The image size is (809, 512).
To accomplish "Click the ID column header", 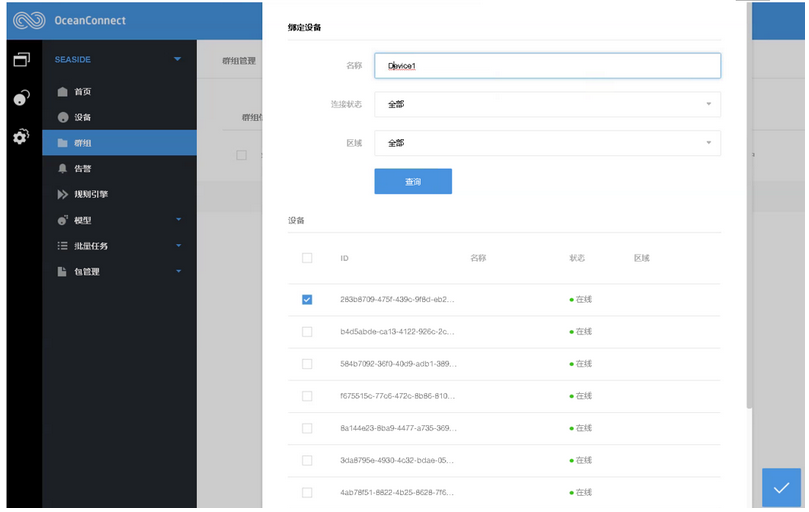I will click(x=344, y=258).
